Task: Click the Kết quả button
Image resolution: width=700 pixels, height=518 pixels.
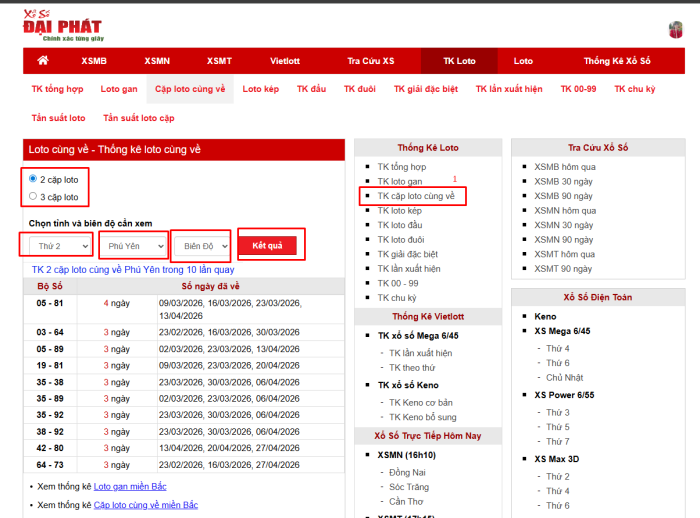Action: [x=267, y=245]
